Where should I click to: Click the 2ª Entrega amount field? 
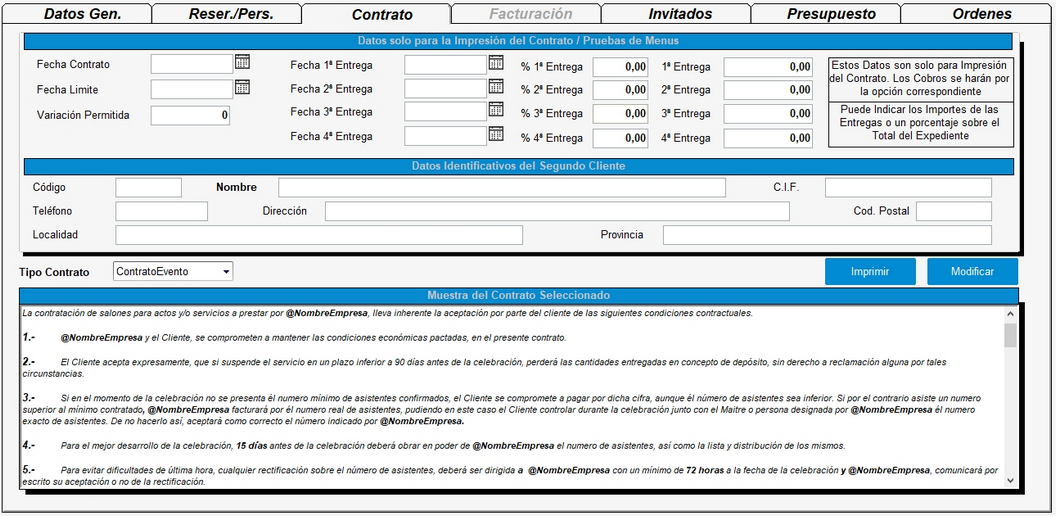[768, 90]
